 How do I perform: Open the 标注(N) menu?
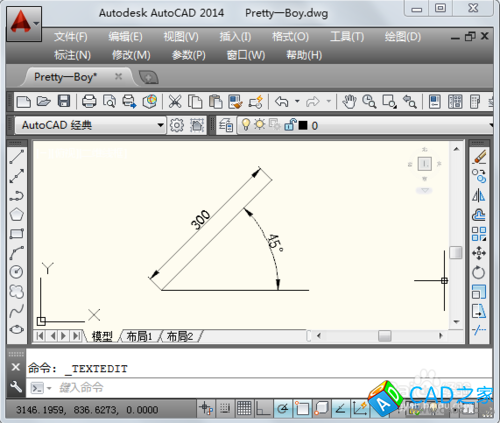click(72, 55)
